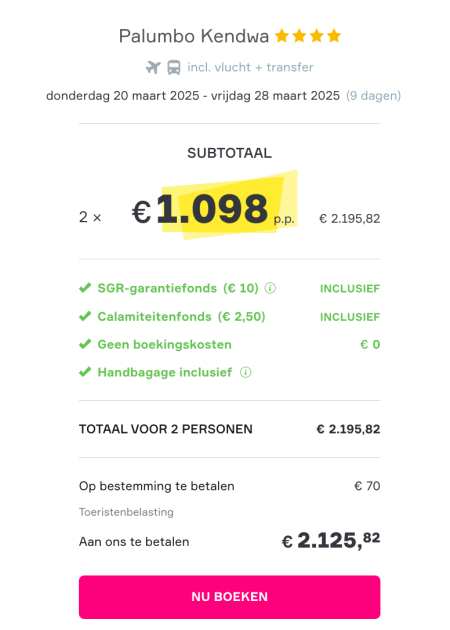
Task: Click the Calamiteitenfonds green checkmark
Action: point(85,316)
